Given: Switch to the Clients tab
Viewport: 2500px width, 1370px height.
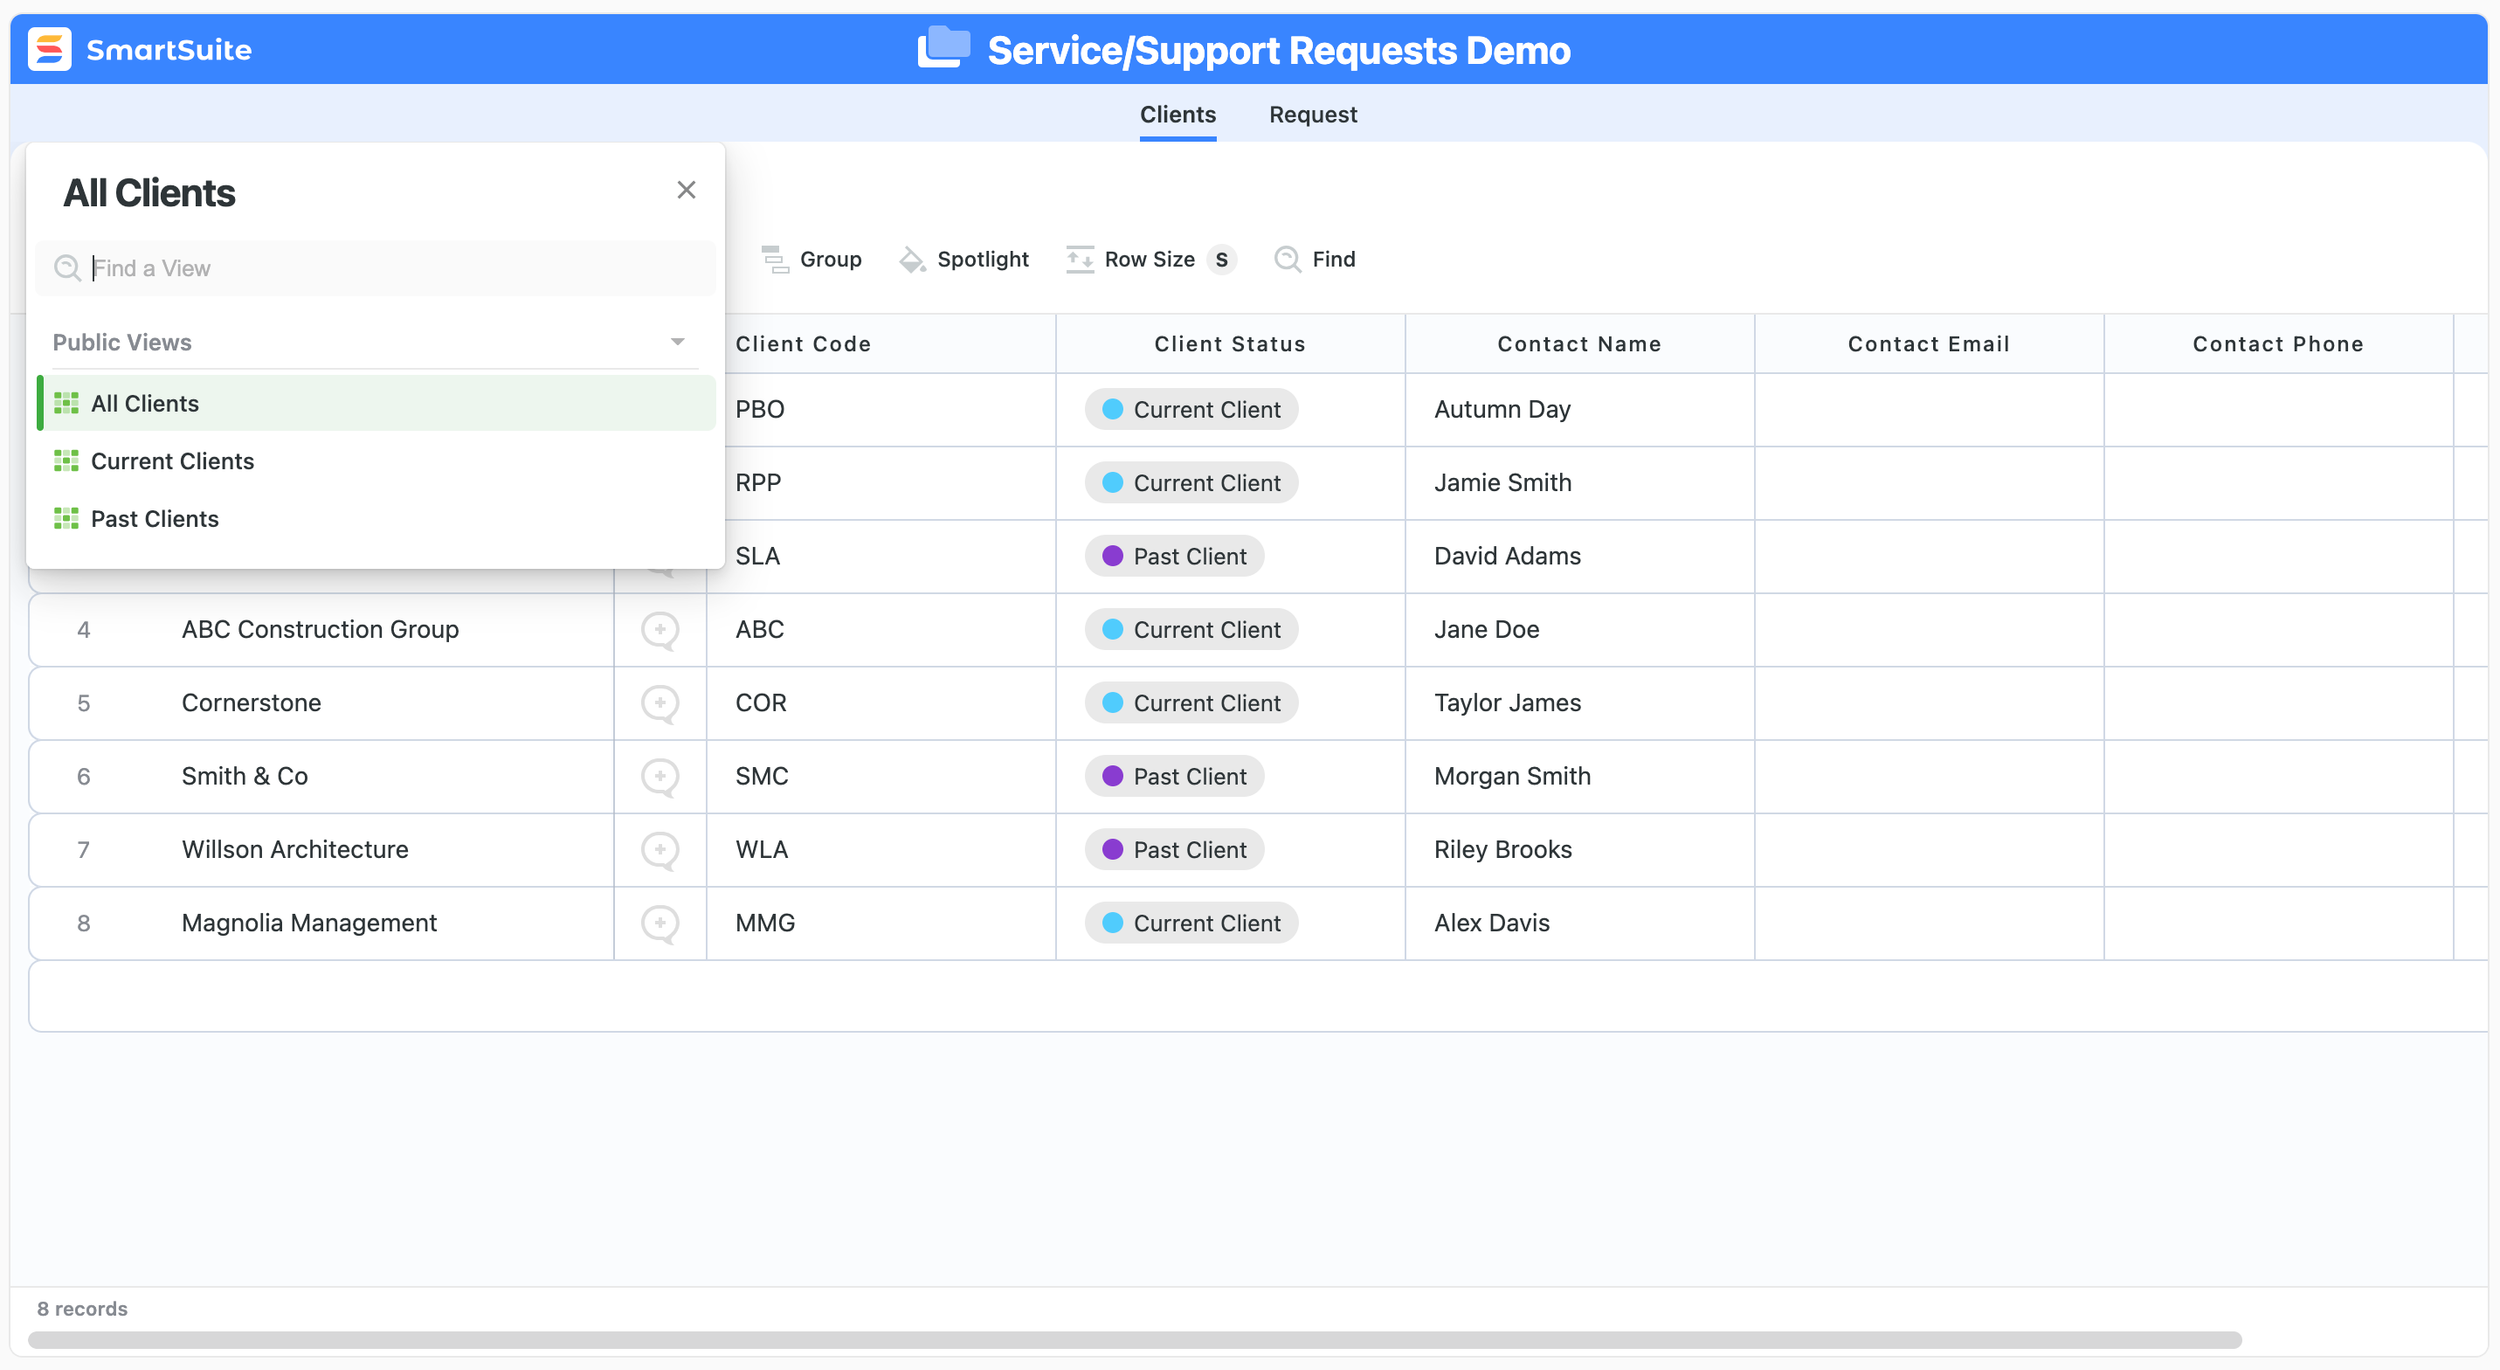Looking at the screenshot, I should click(1178, 114).
